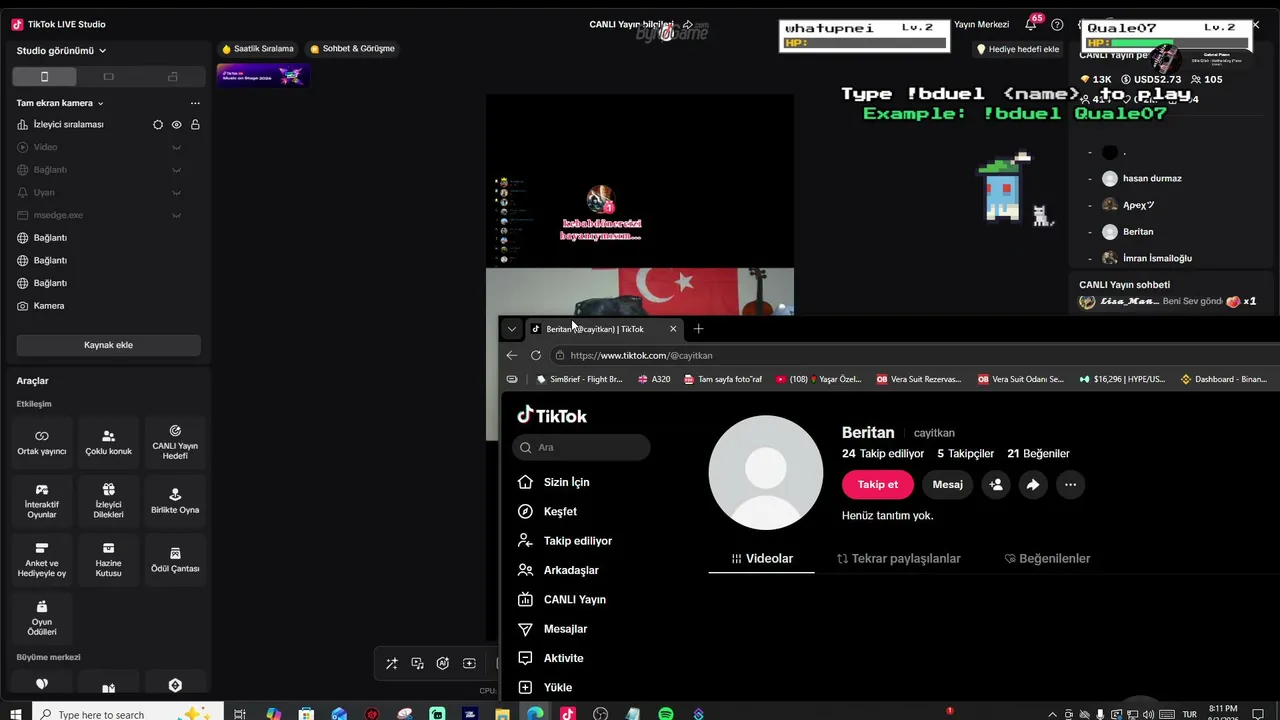
Task: Click the media music icon in preview toolbar
Action: coord(417,663)
